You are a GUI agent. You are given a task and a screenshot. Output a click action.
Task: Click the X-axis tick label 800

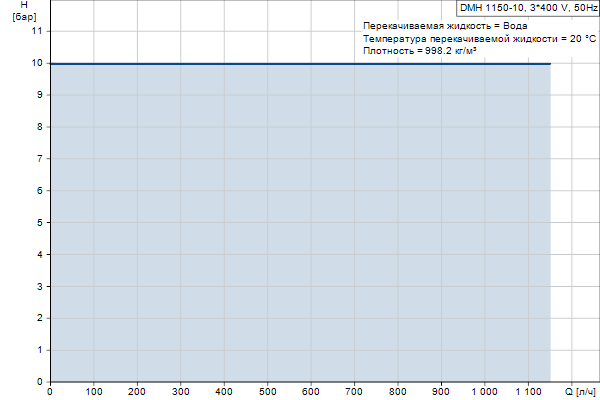point(398,391)
